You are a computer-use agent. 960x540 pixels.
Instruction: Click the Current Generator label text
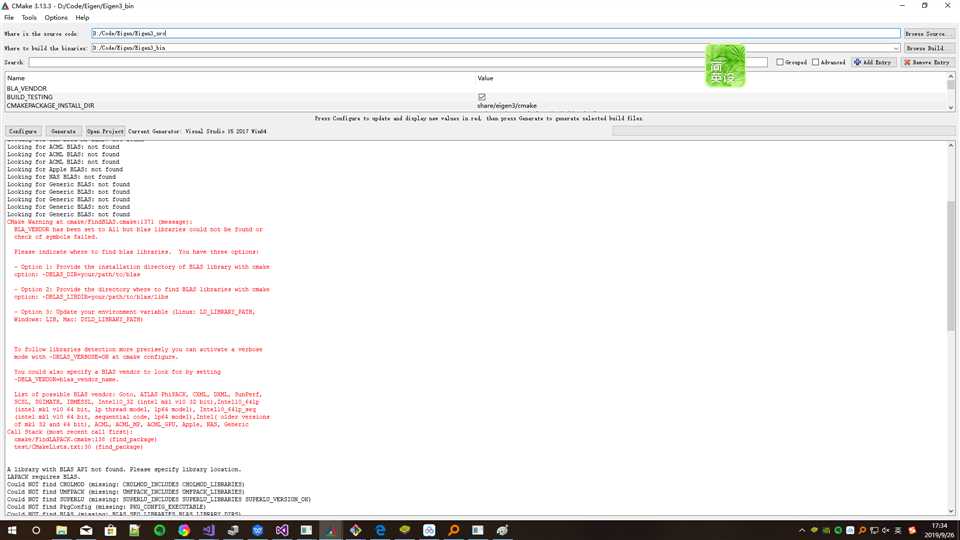(197, 131)
